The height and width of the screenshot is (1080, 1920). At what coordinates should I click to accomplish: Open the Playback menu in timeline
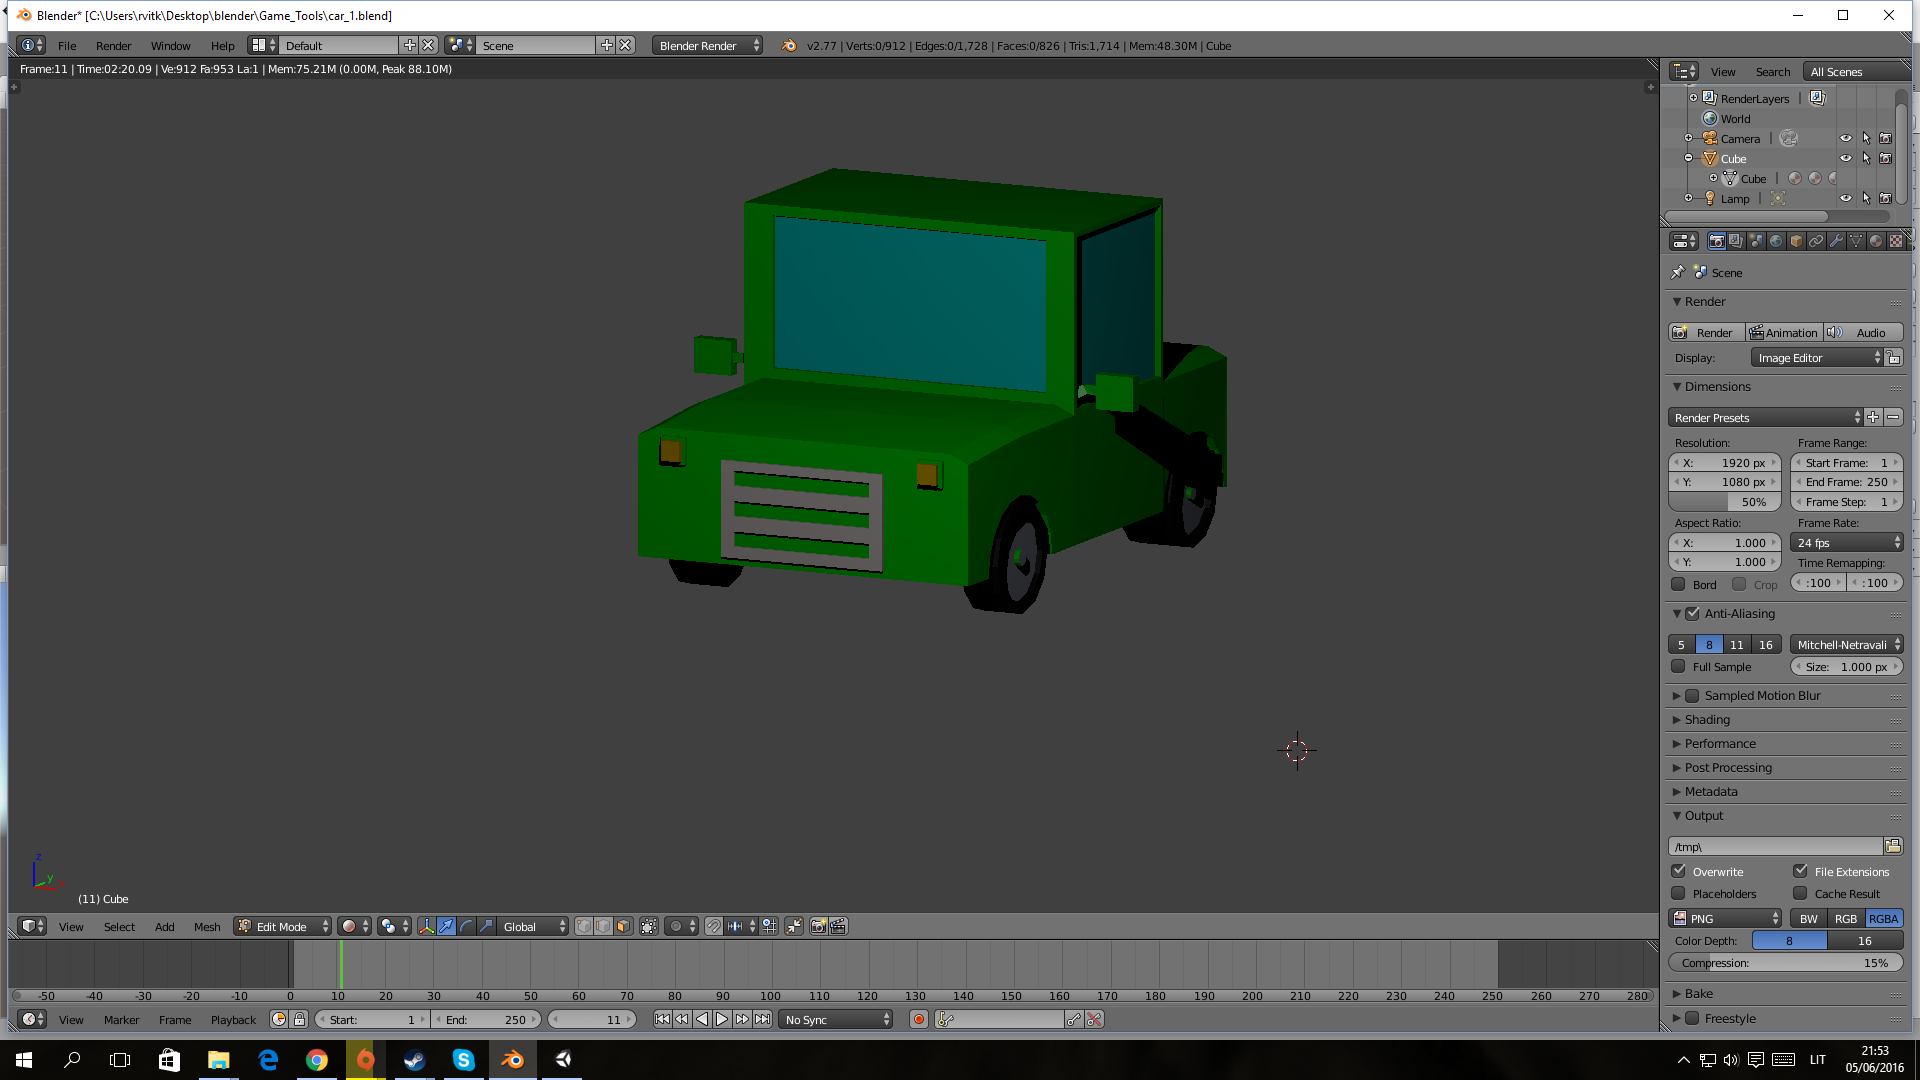point(233,1019)
